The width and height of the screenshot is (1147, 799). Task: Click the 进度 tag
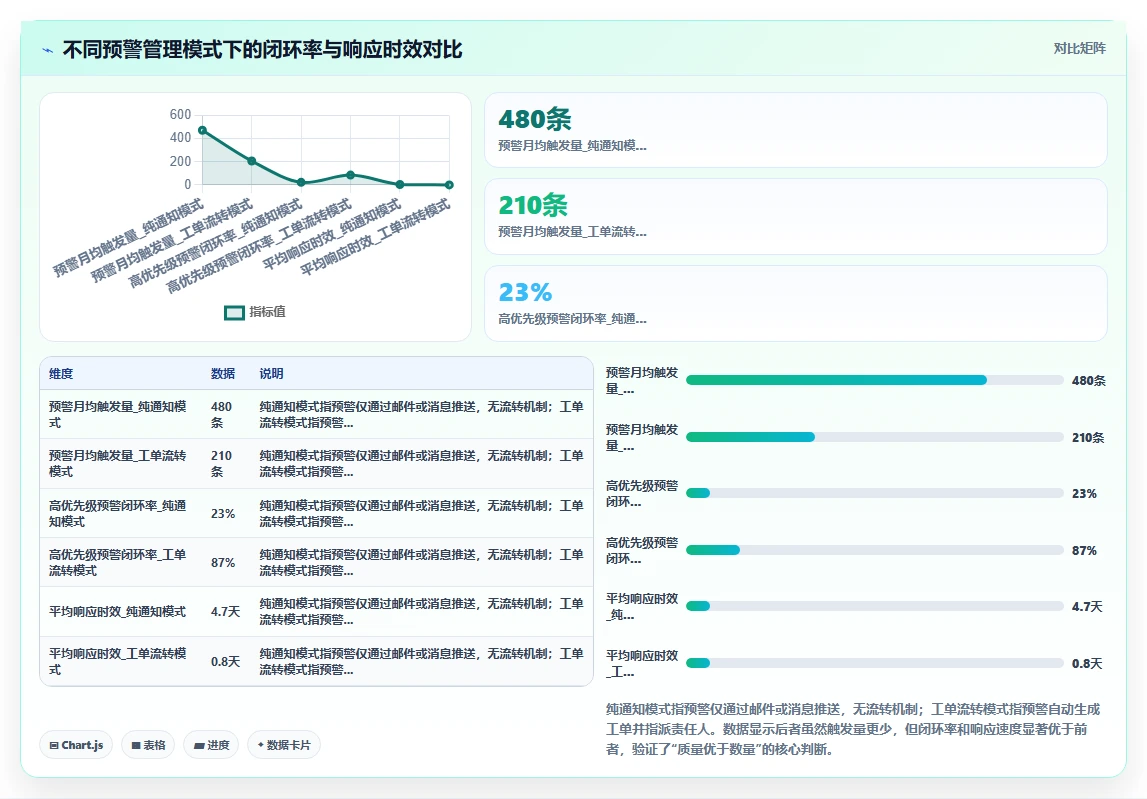pos(211,745)
